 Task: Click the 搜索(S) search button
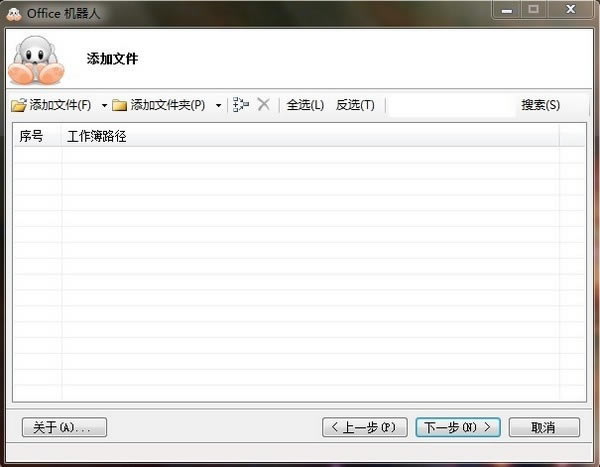[540, 105]
